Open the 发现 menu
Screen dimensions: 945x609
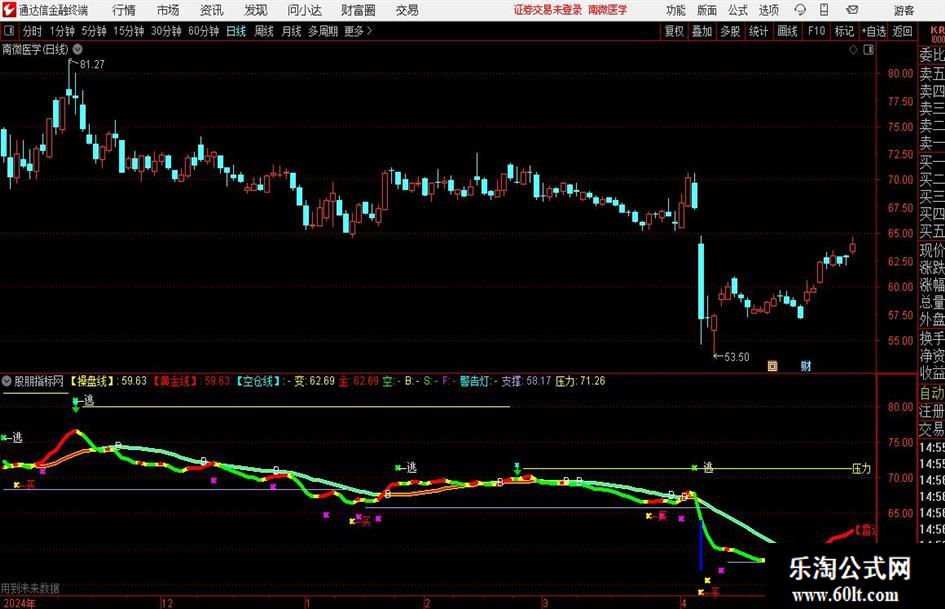256,10
